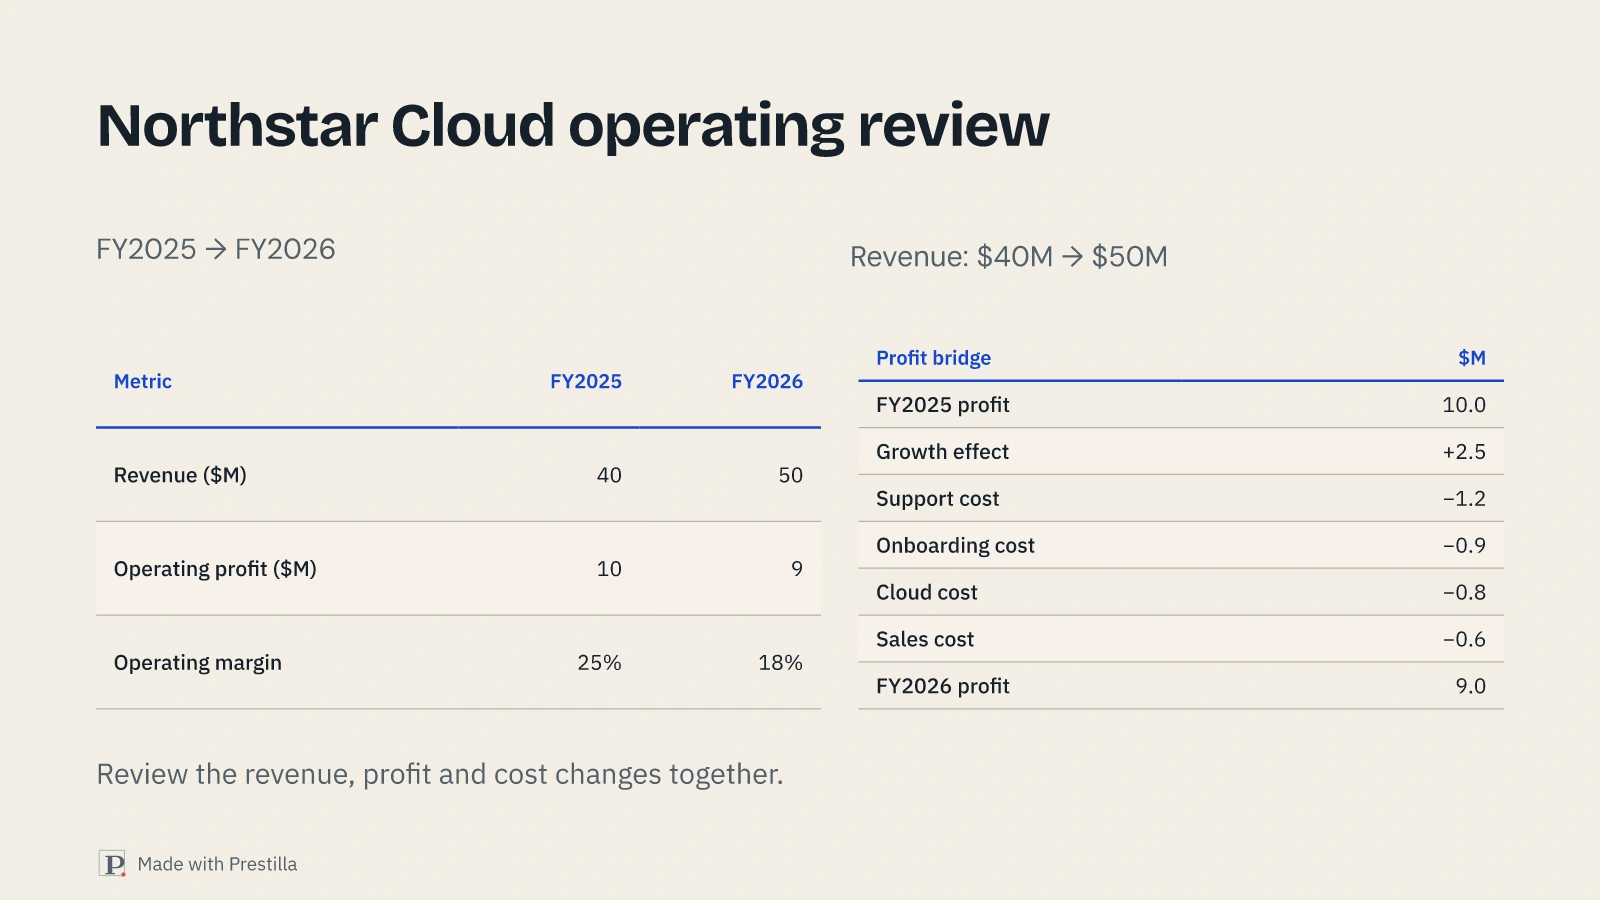Click the Profit bridge column header
Screen dimensions: 1600x900
(933, 358)
